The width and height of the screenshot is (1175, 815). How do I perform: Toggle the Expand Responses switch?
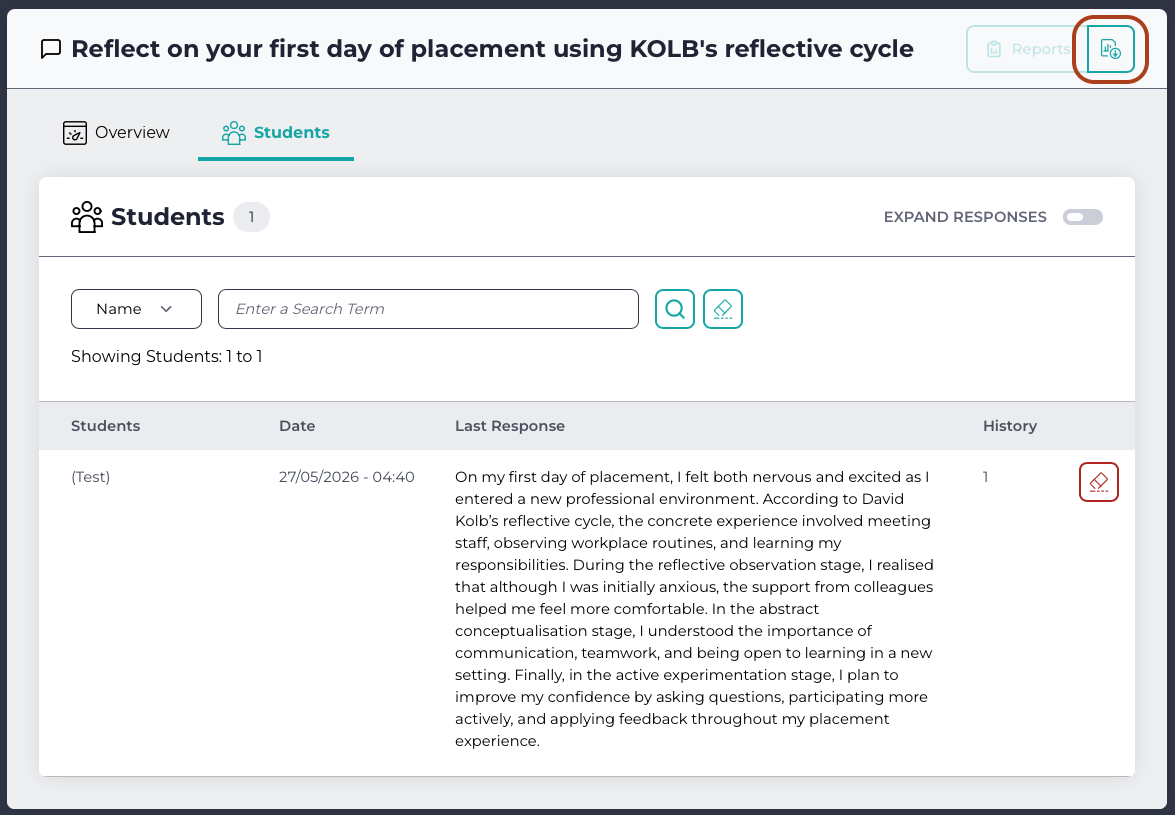[1082, 217]
